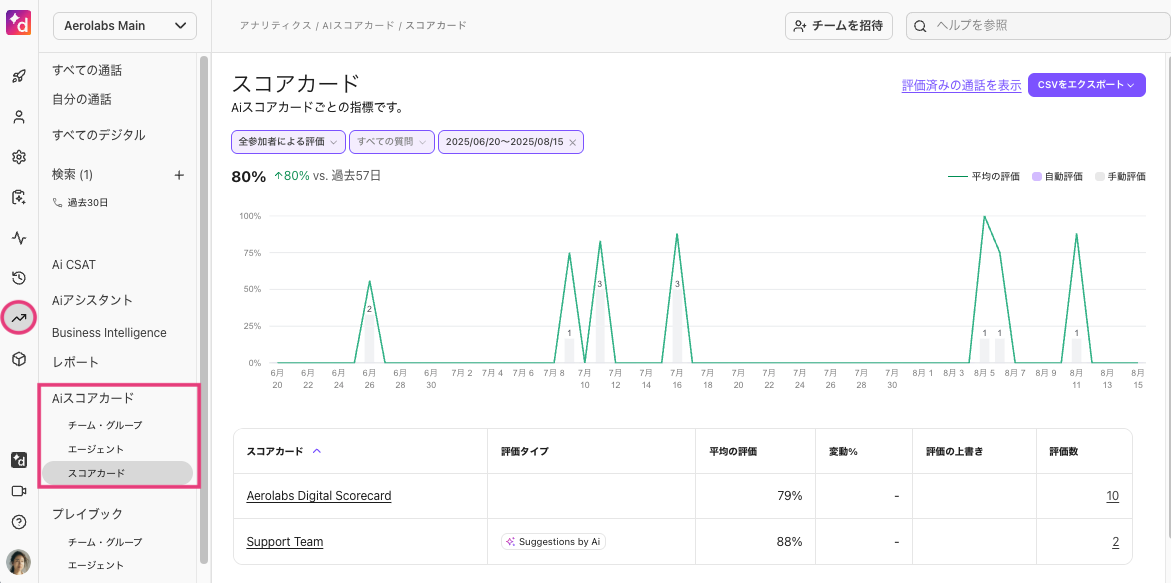Screen dimensions: 1171x583
Task: Click the plus icon next to 検索 (1)
Action: pyautogui.click(x=178, y=175)
